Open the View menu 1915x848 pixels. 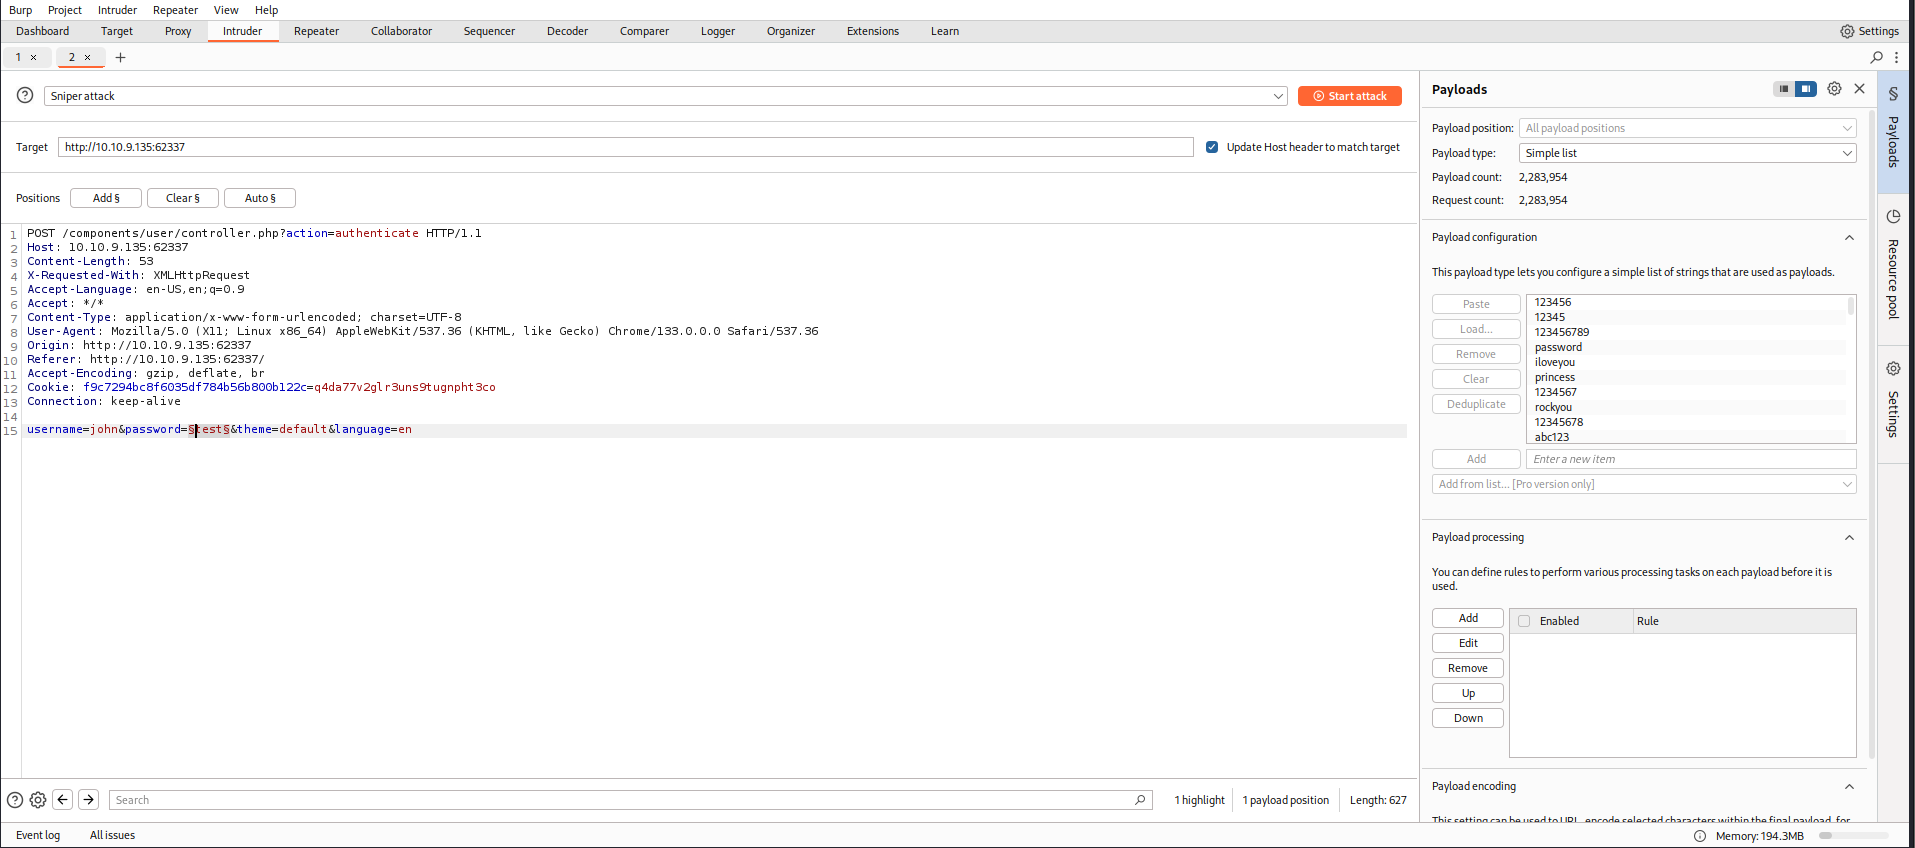[x=226, y=10]
